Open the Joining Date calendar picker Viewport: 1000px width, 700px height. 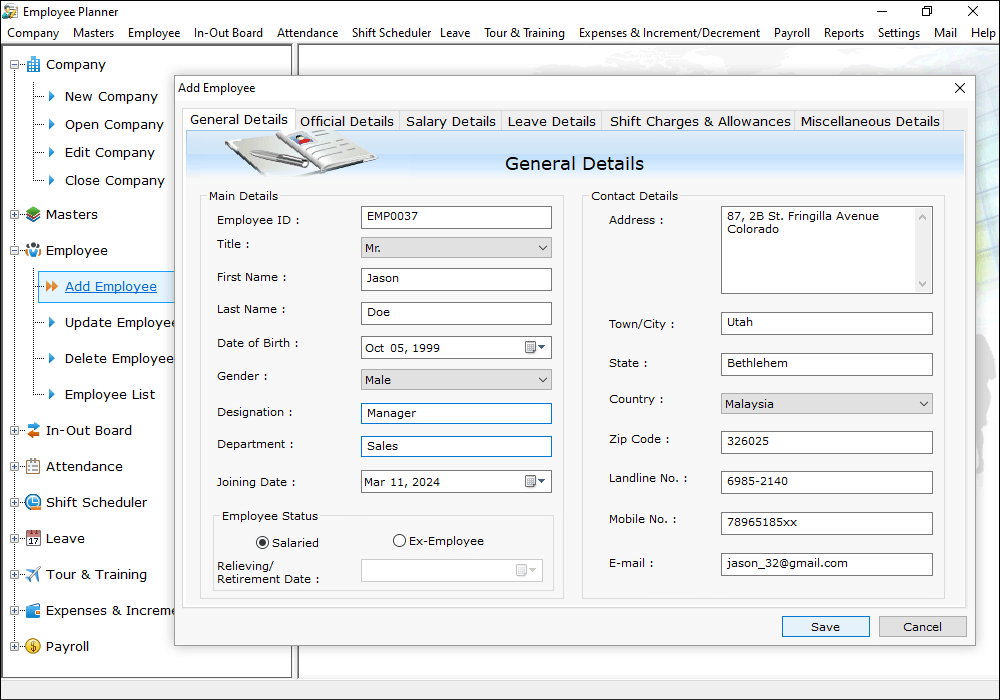coord(534,481)
